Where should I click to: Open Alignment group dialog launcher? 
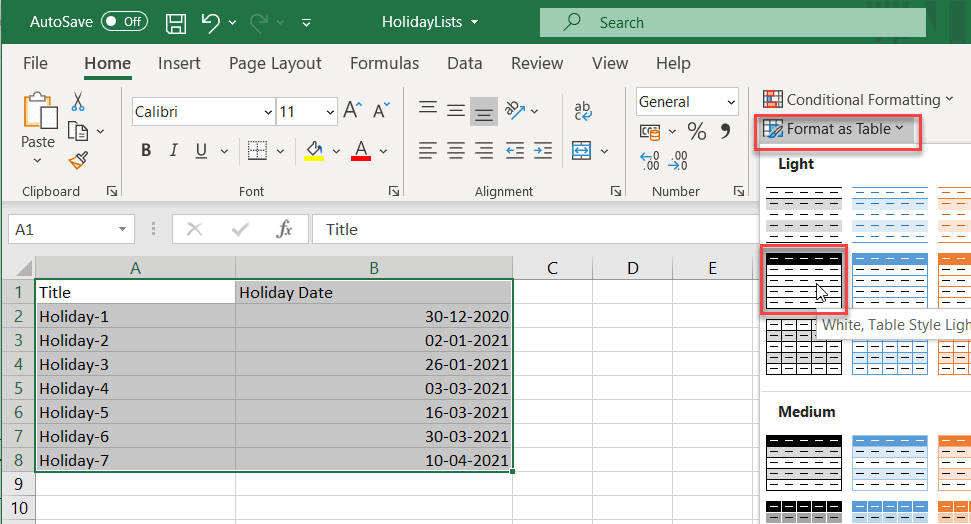coord(616,191)
